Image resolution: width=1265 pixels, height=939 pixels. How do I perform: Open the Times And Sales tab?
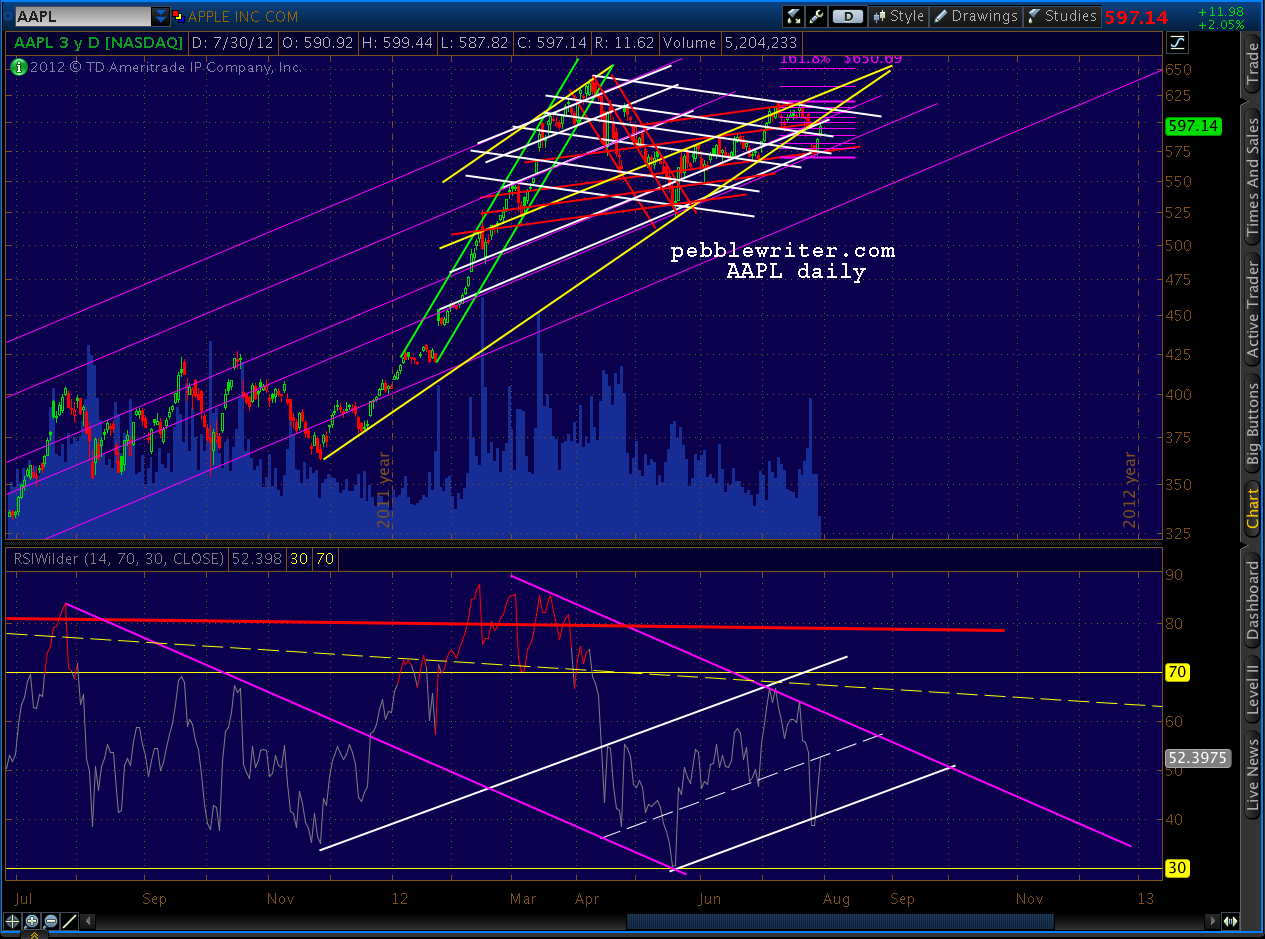coord(1252,178)
